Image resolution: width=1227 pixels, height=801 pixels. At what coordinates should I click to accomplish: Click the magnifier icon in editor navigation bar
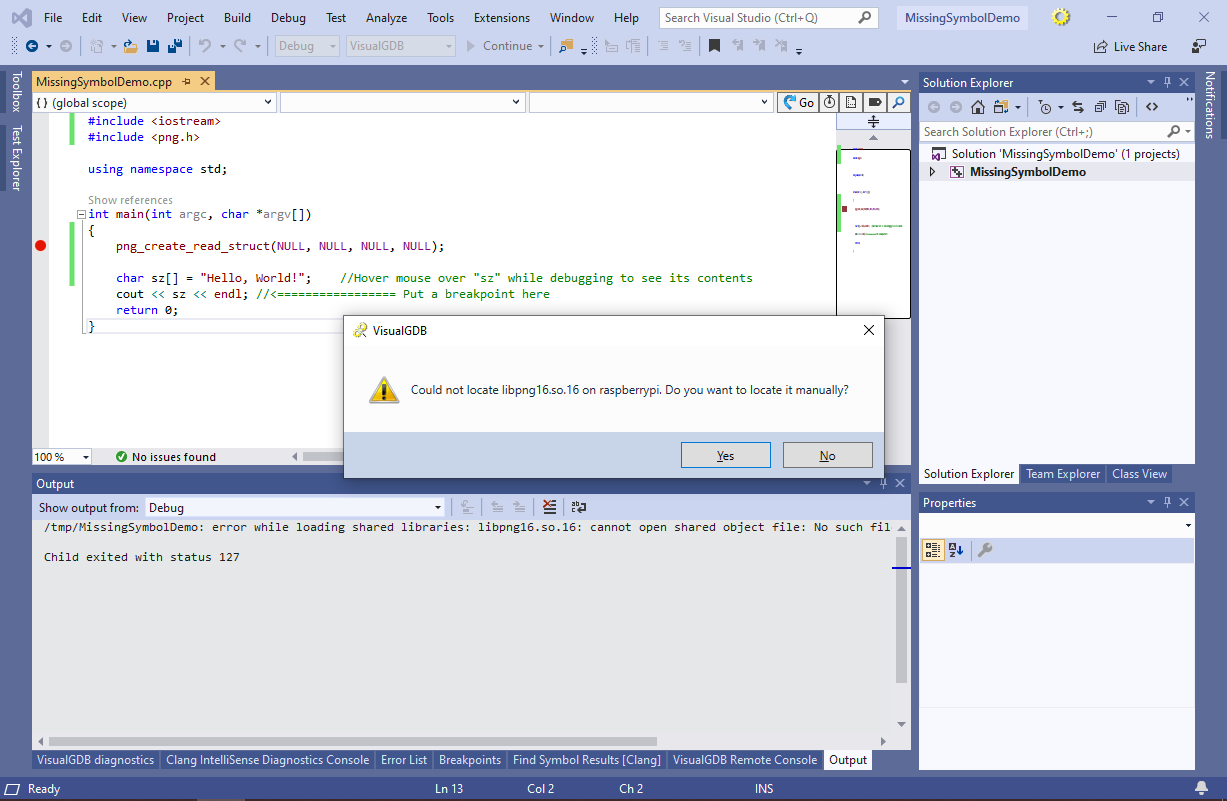click(898, 102)
